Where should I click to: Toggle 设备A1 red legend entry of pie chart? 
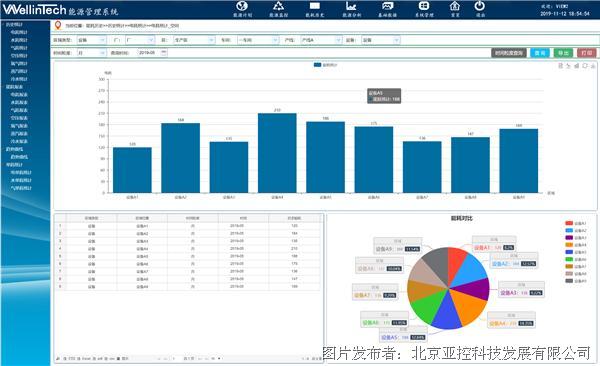pos(576,223)
